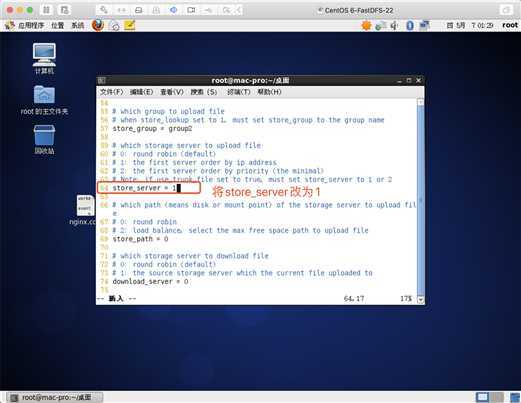Click the VMware pause/suspend toolbar button

coord(46,10)
